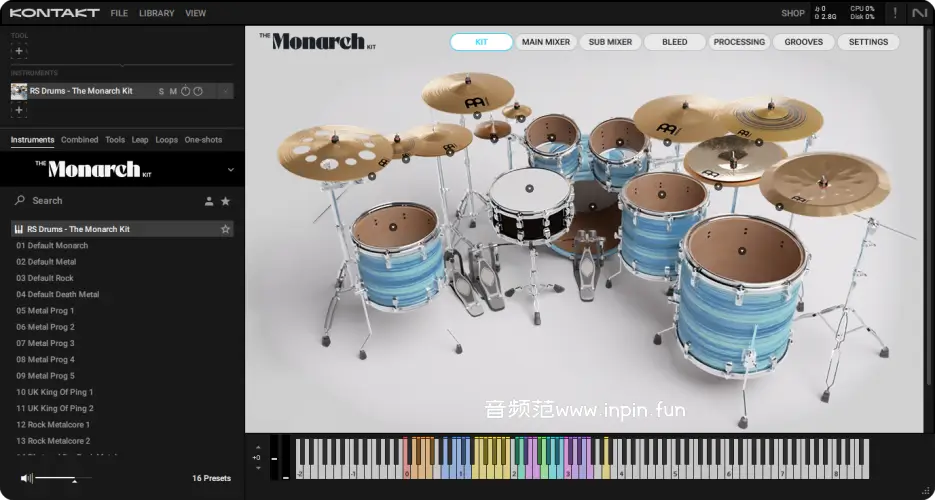
Task: Click the far-left floor tom hit point
Action: pyautogui.click(x=392, y=227)
